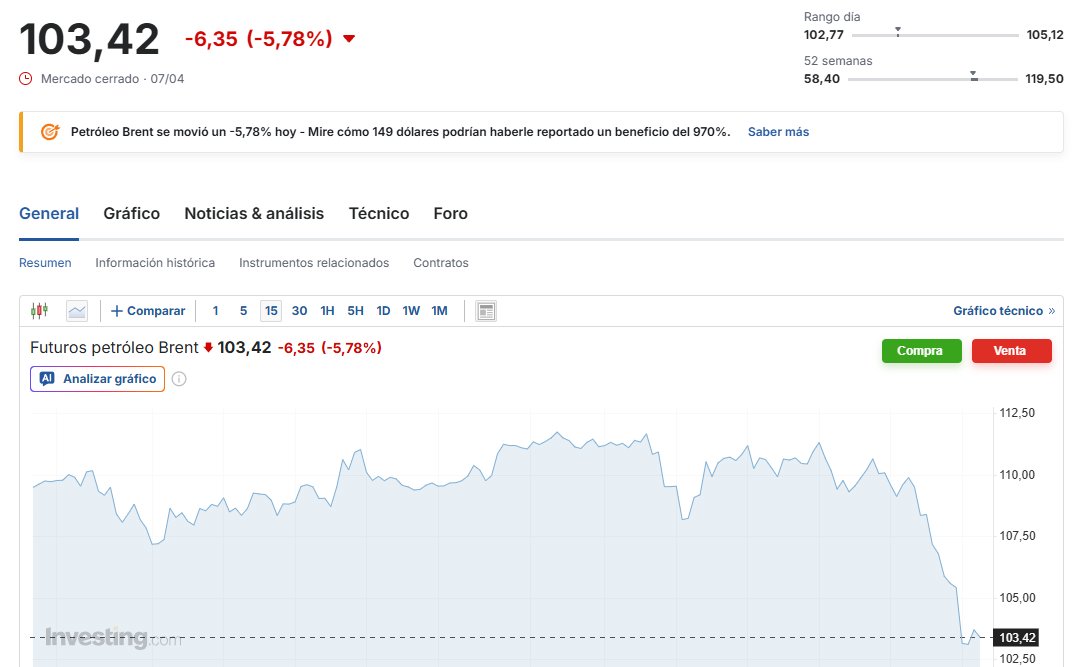1072x667 pixels.
Task: Click the red down arrow by -5,78%
Action: click(349, 39)
